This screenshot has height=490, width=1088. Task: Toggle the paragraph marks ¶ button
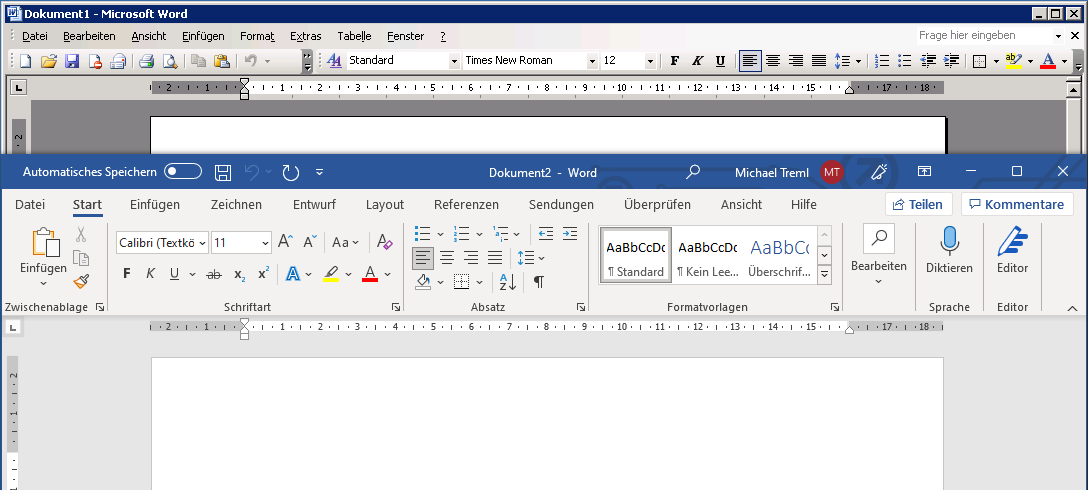[538, 282]
